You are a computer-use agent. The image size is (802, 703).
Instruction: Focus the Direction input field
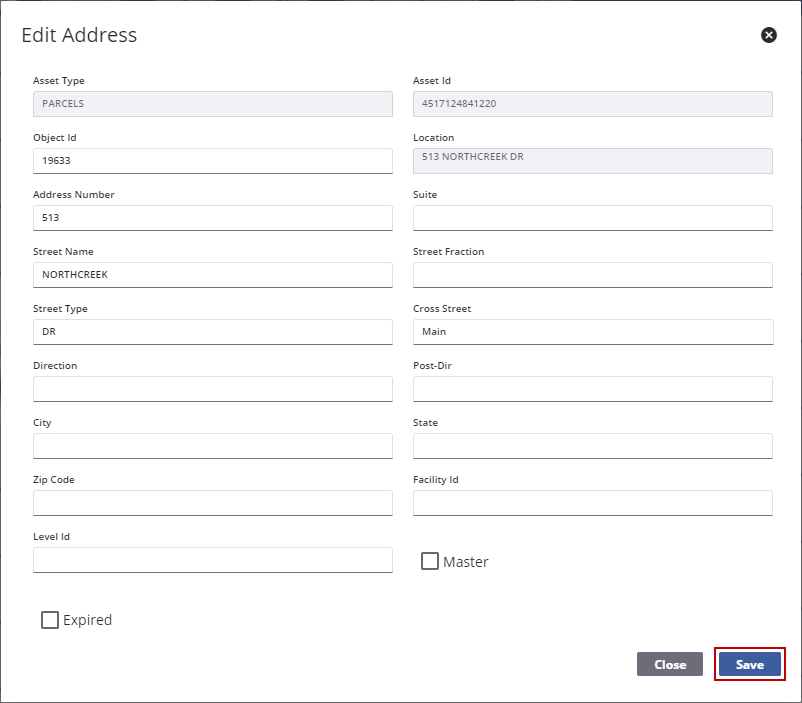(213, 389)
